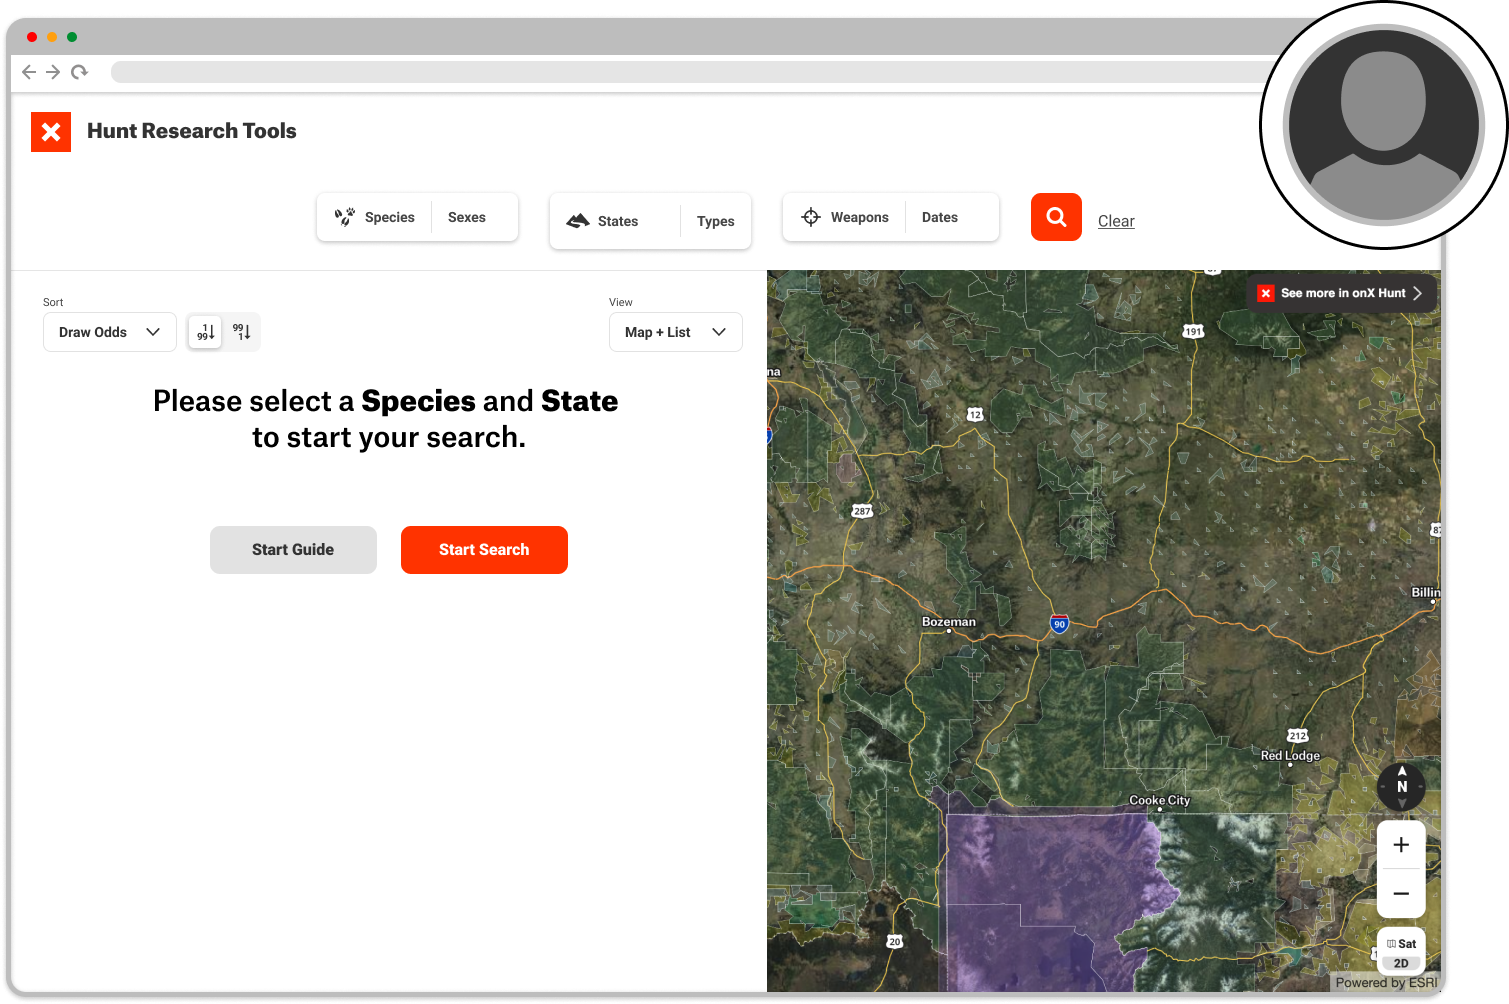Switch the map to 2D view
The height and width of the screenshot is (1004, 1509).
1400,962
